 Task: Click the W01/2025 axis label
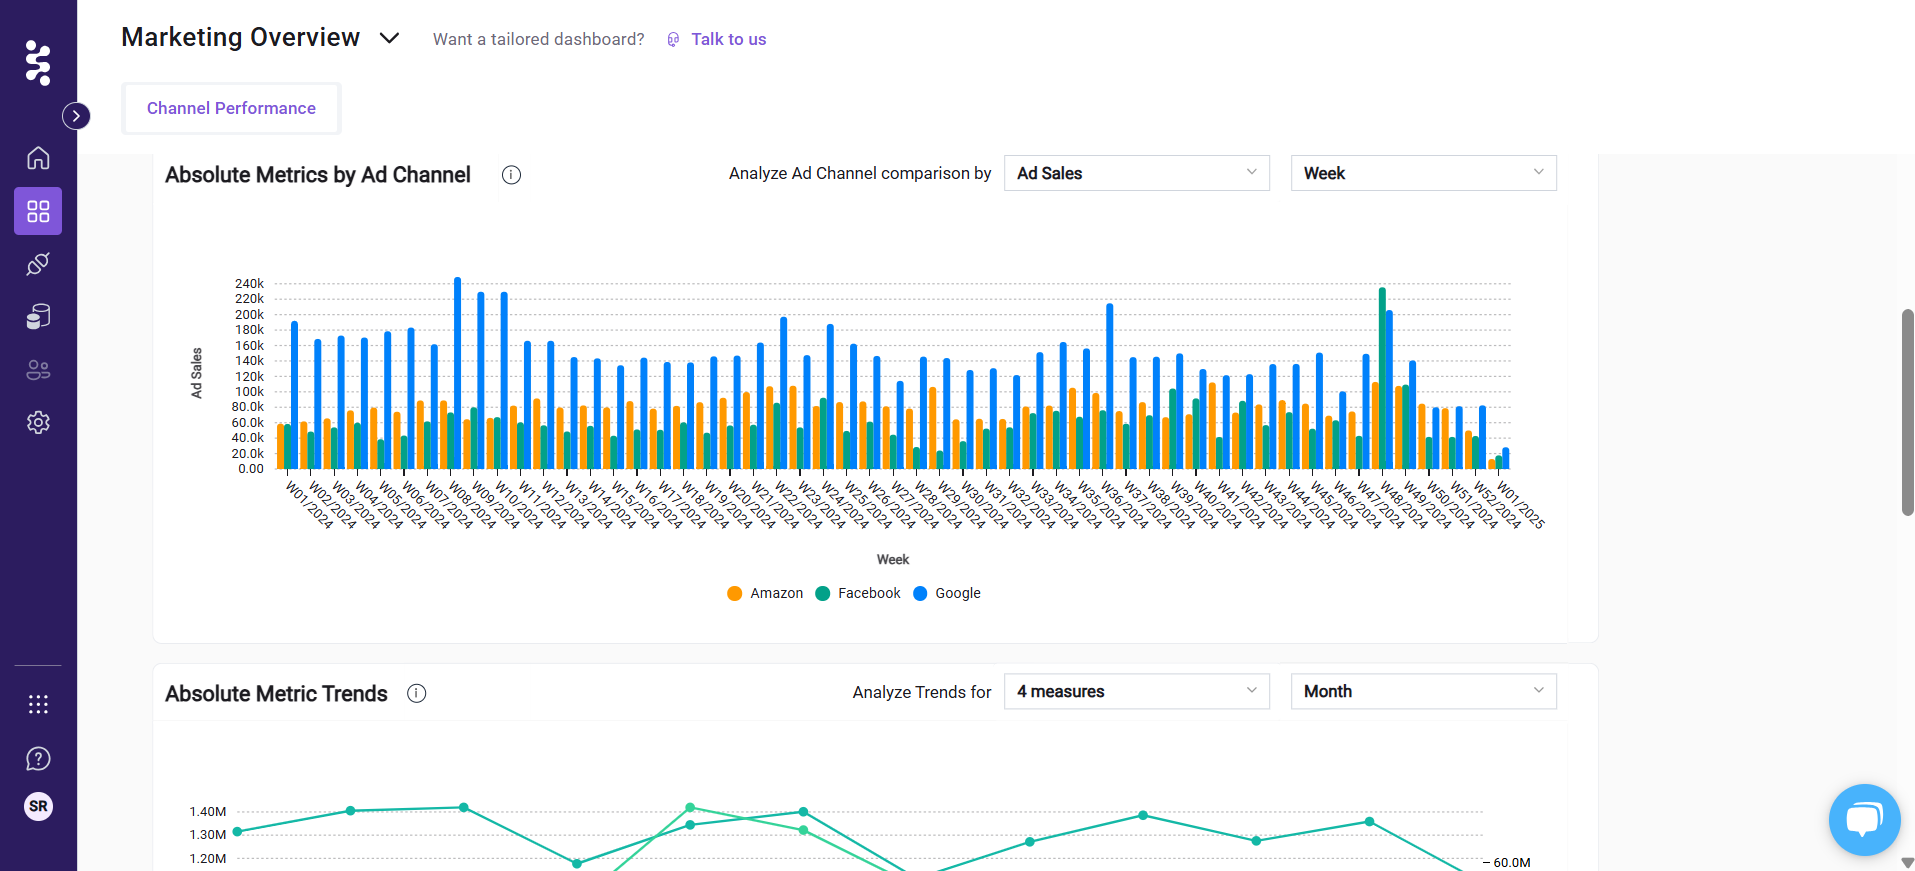click(1520, 505)
